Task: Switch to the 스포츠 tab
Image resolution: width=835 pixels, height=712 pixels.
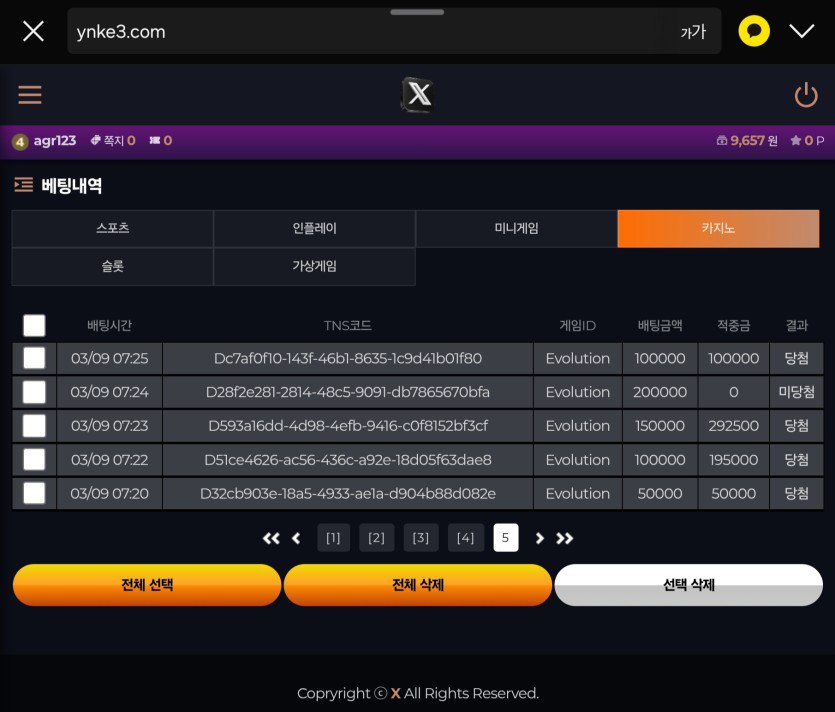Action: (112, 228)
